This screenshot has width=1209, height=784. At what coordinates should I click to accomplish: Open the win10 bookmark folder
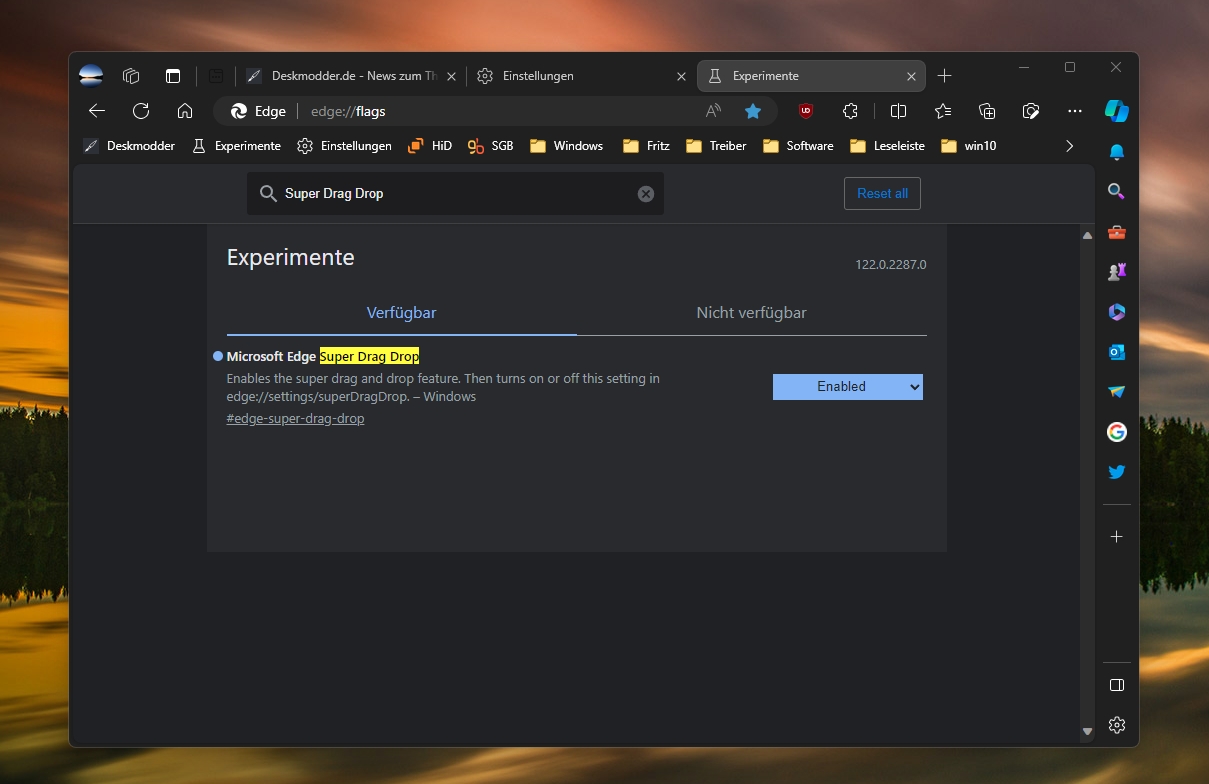[969, 146]
